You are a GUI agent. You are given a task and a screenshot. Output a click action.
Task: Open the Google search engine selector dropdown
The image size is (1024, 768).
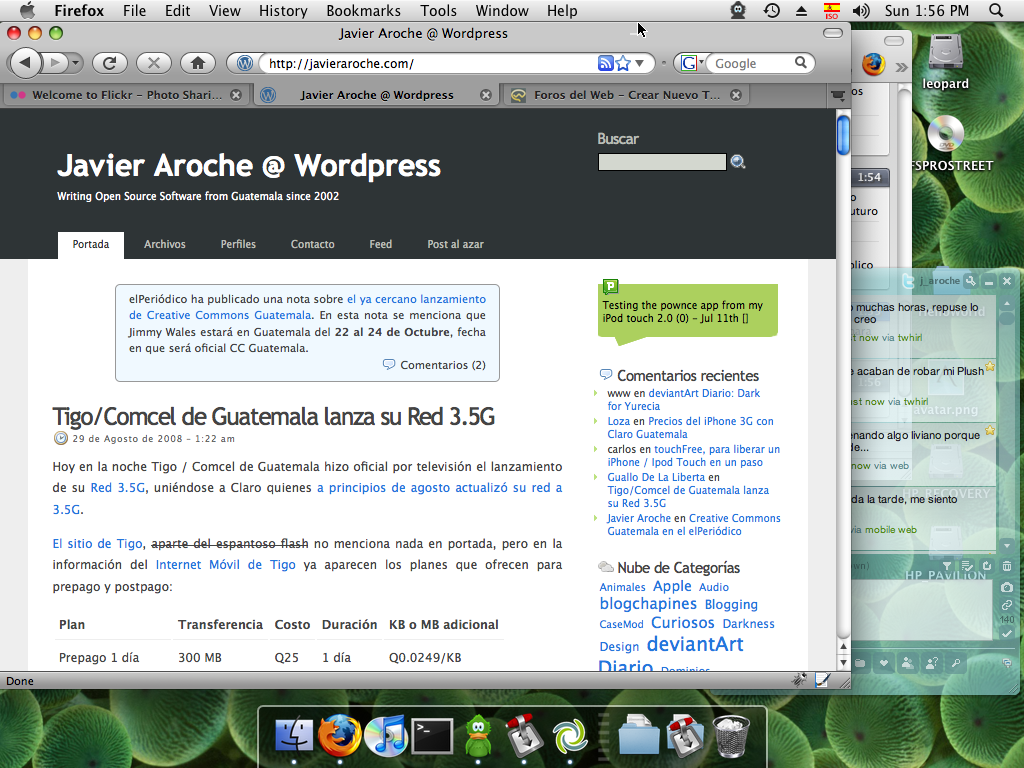(x=692, y=63)
